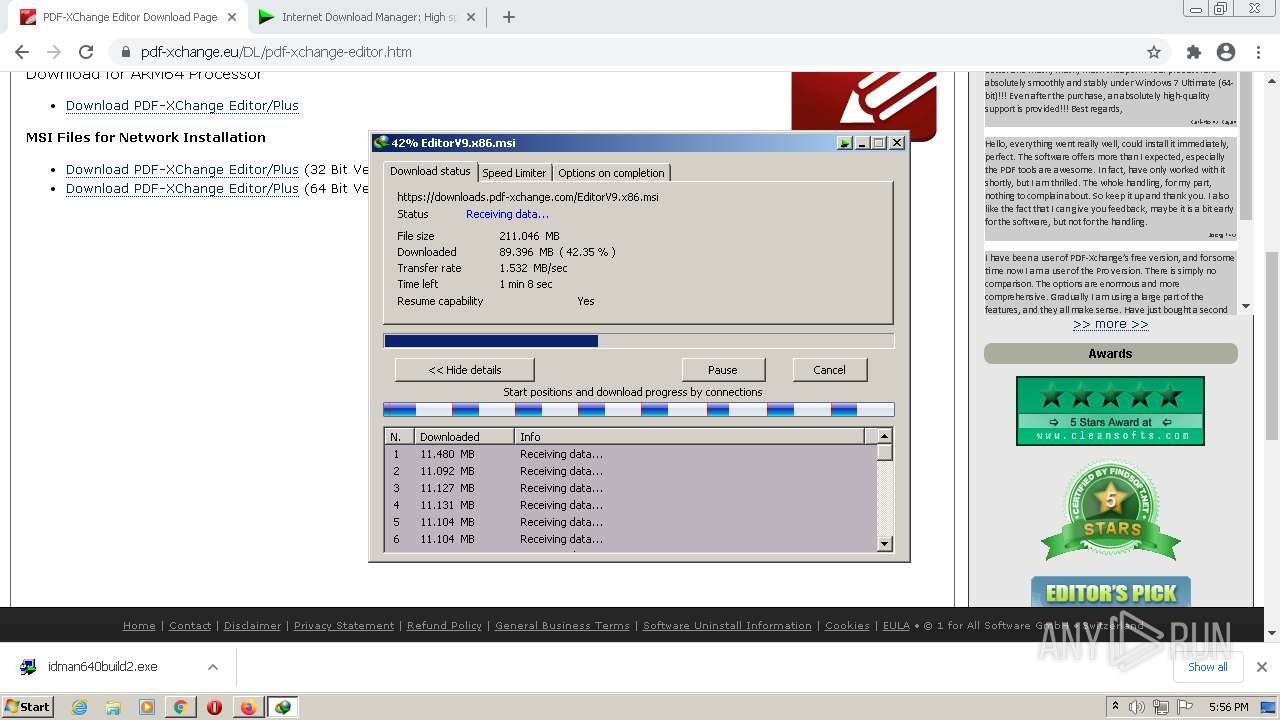Click 32 Bit MSI Download link

182,169
